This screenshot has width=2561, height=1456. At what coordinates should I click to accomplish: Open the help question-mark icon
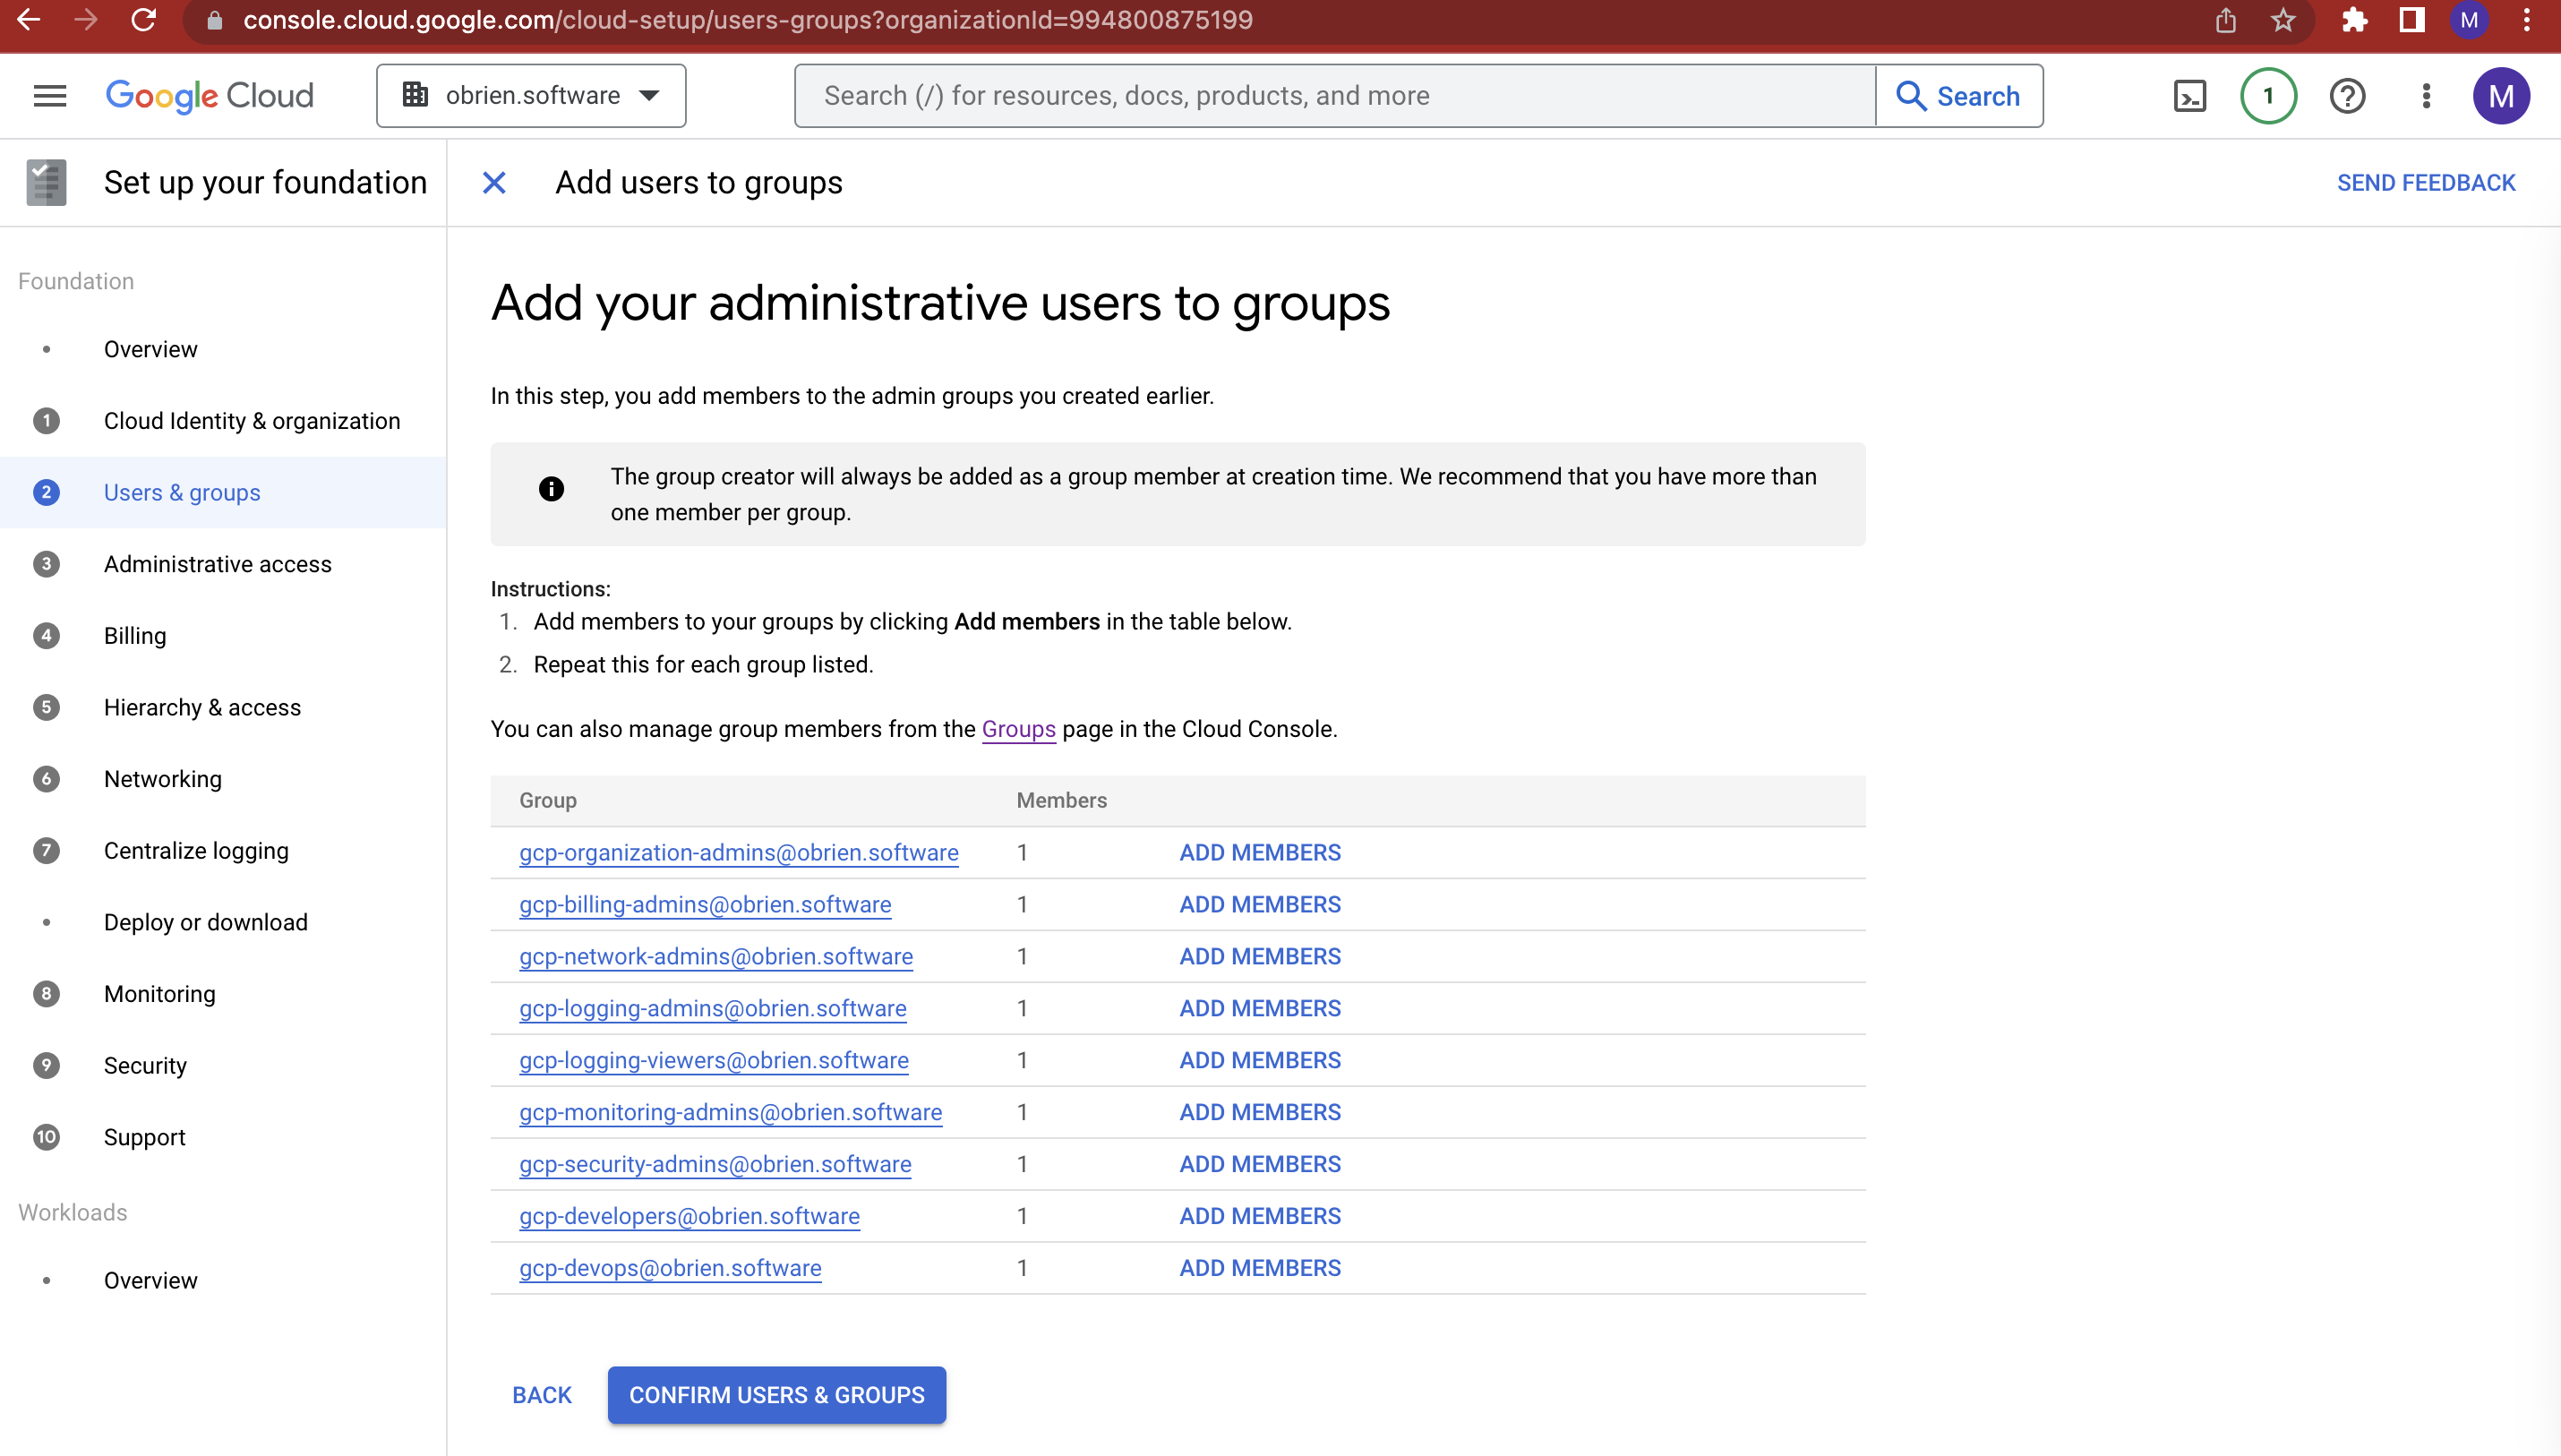coord(2346,95)
